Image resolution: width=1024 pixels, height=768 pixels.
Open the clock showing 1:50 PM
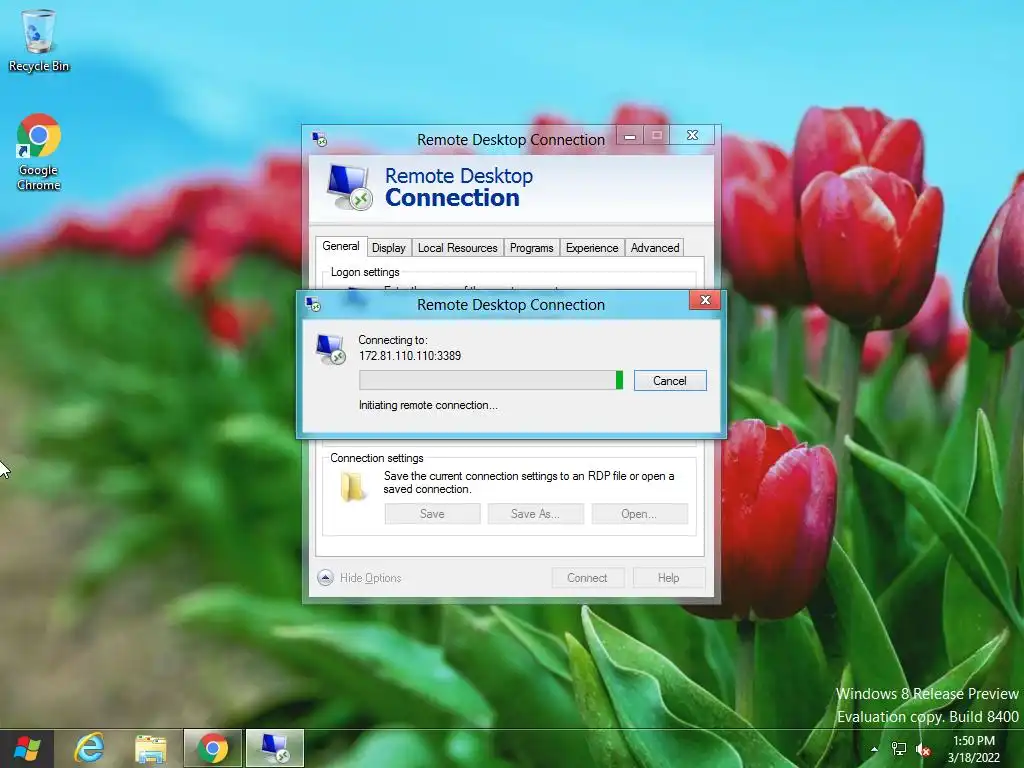click(x=974, y=741)
